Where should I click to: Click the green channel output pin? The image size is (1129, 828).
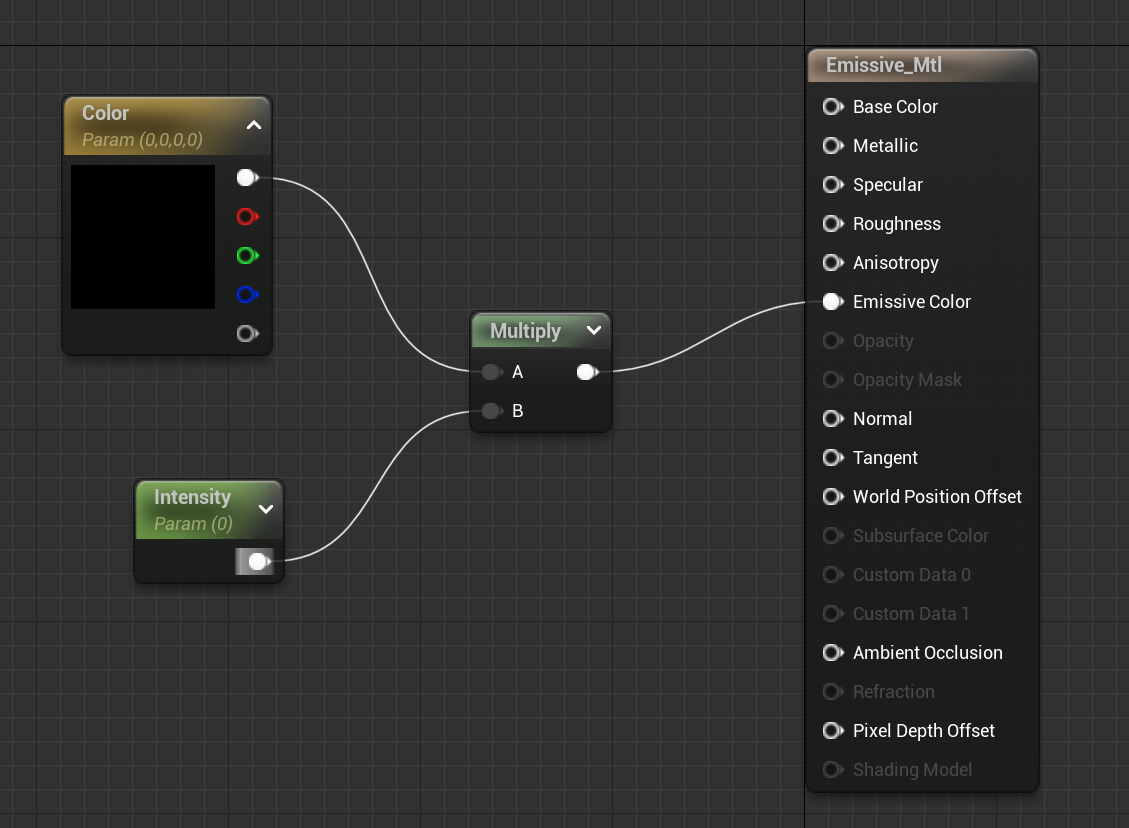246,256
